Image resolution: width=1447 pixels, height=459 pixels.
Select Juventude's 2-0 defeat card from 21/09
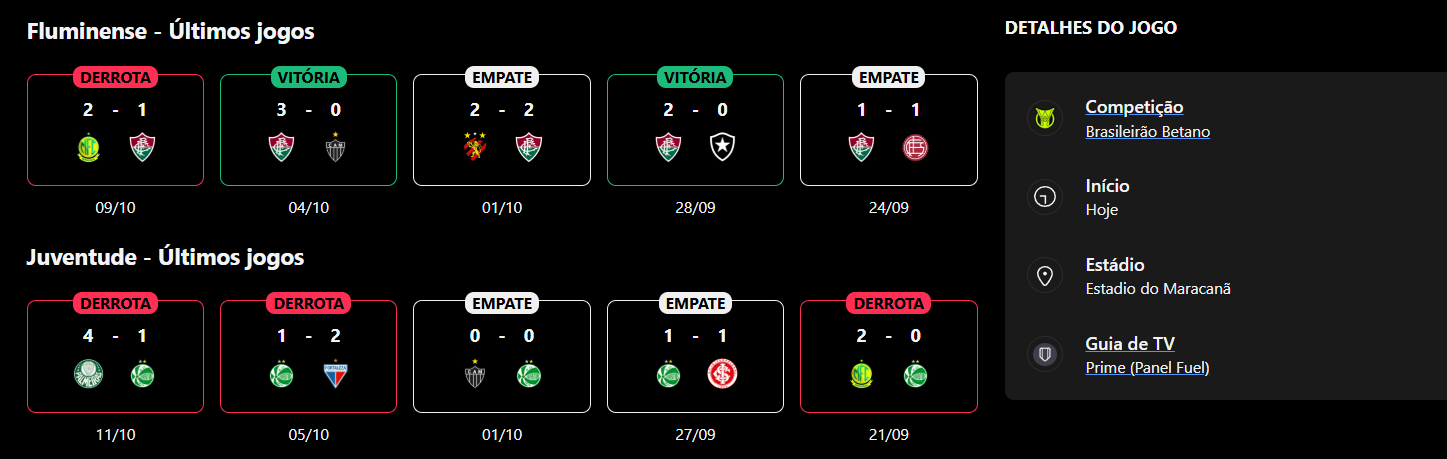click(888, 357)
